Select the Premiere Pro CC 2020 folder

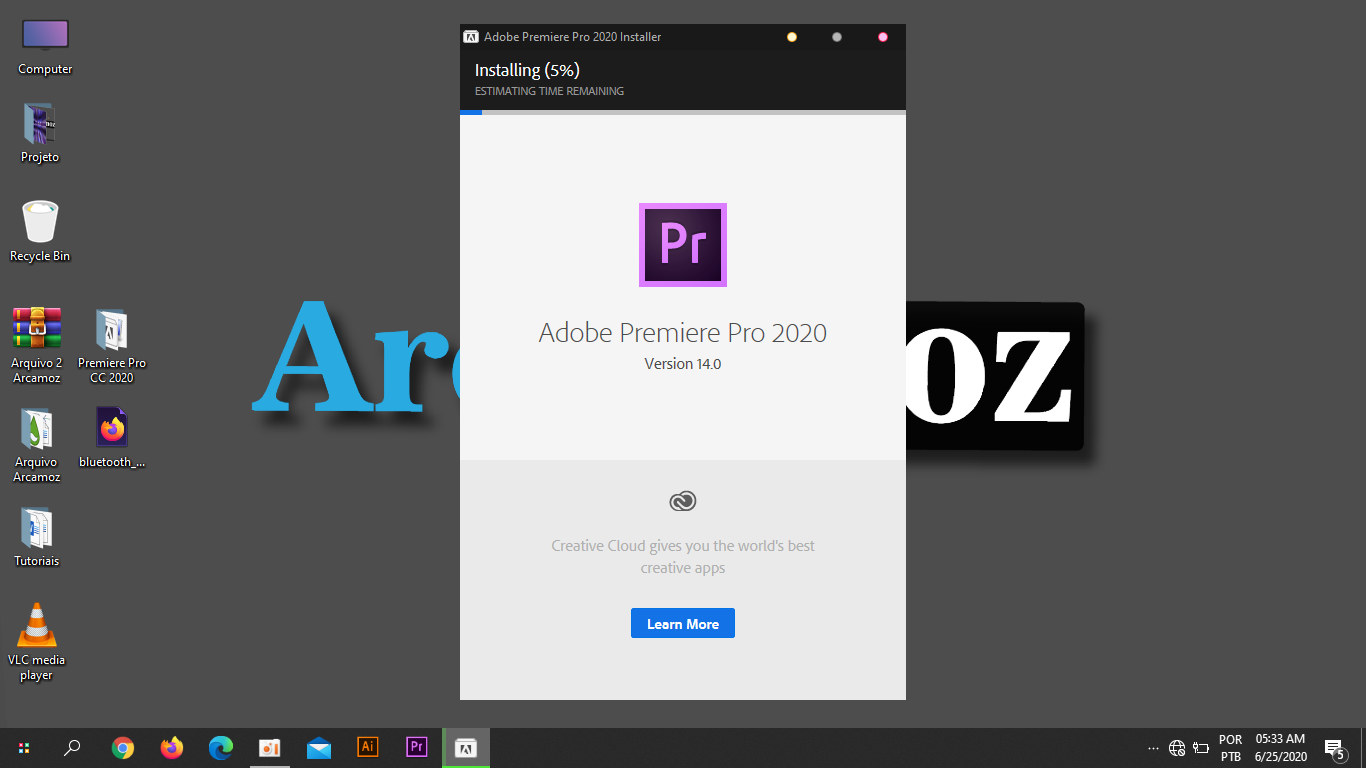[x=112, y=345]
